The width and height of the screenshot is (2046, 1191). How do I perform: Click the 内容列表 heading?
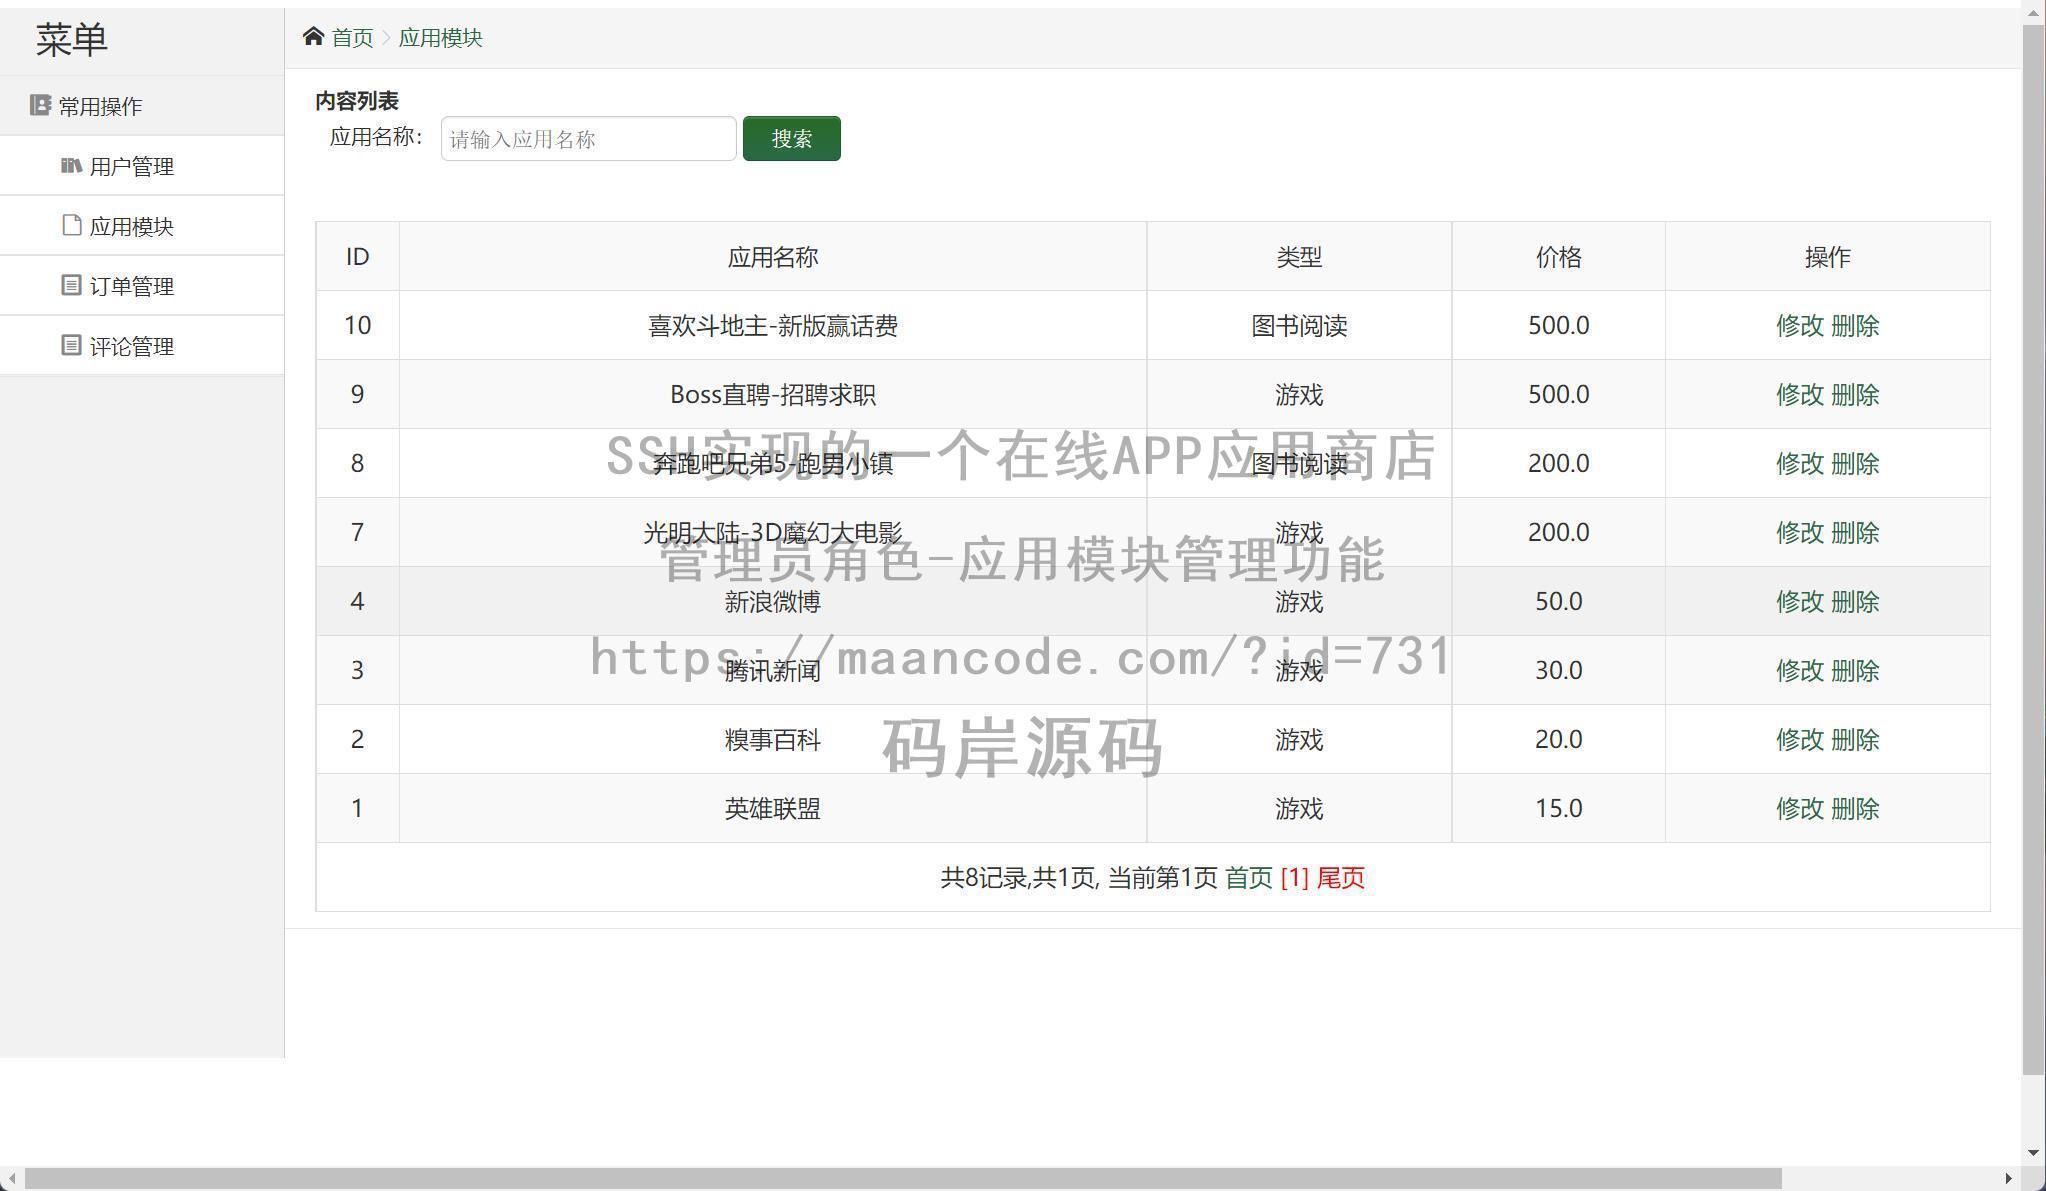pyautogui.click(x=357, y=101)
